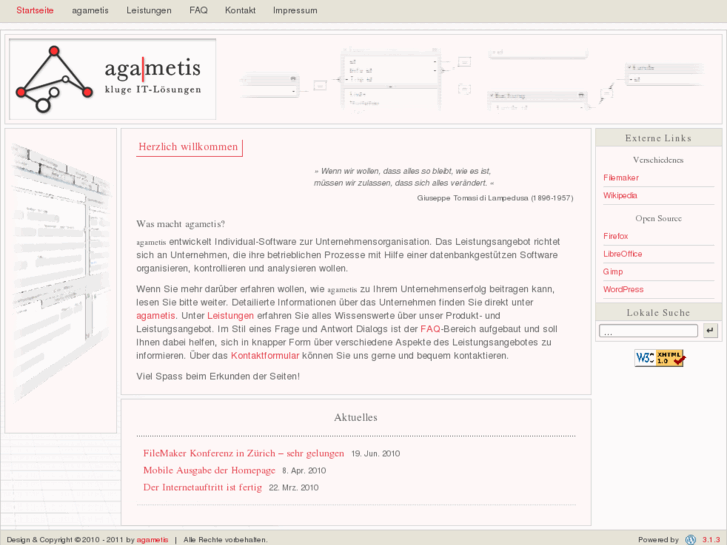Click the 'Powered by' footer text
This screenshot has height=545, width=727.
[x=658, y=540]
